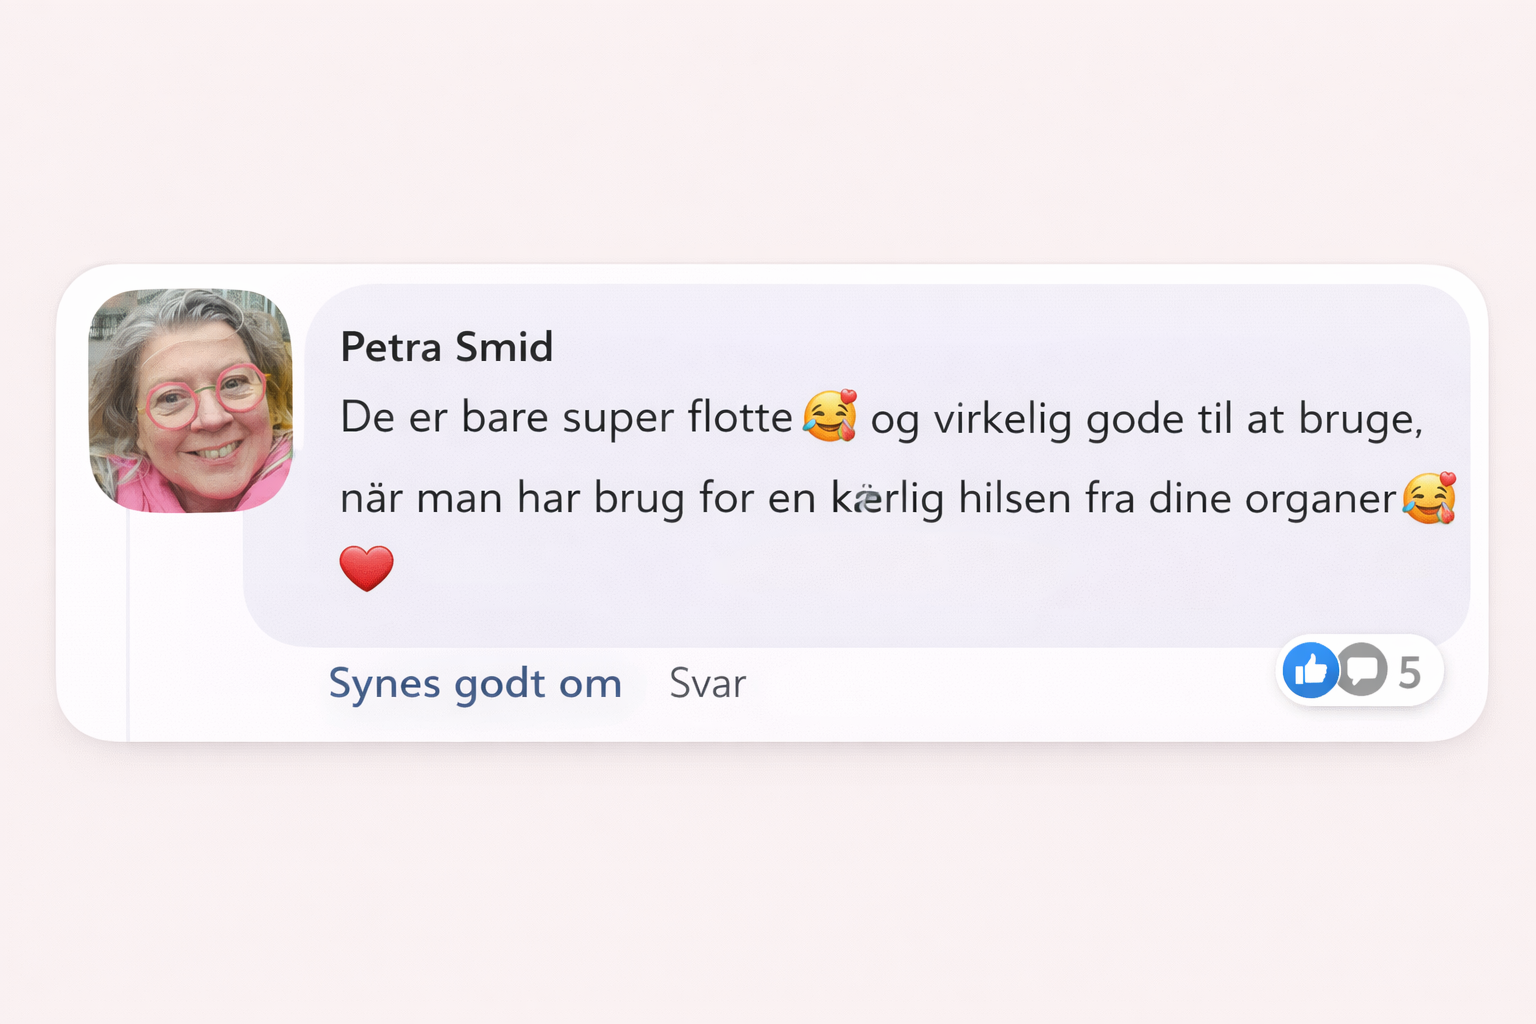This screenshot has height=1024, width=1536.
Task: Click the red heart emoji
Action: [x=367, y=568]
